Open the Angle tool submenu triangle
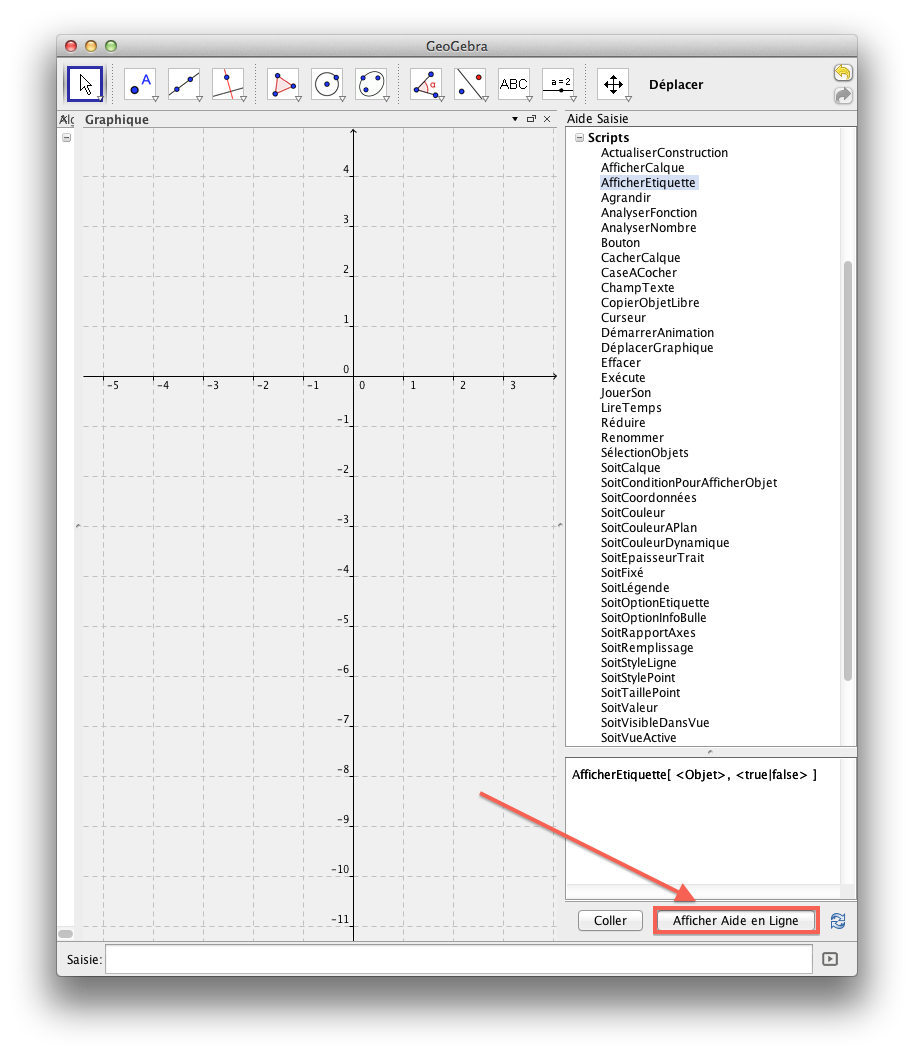This screenshot has height=1055, width=914. (441, 99)
